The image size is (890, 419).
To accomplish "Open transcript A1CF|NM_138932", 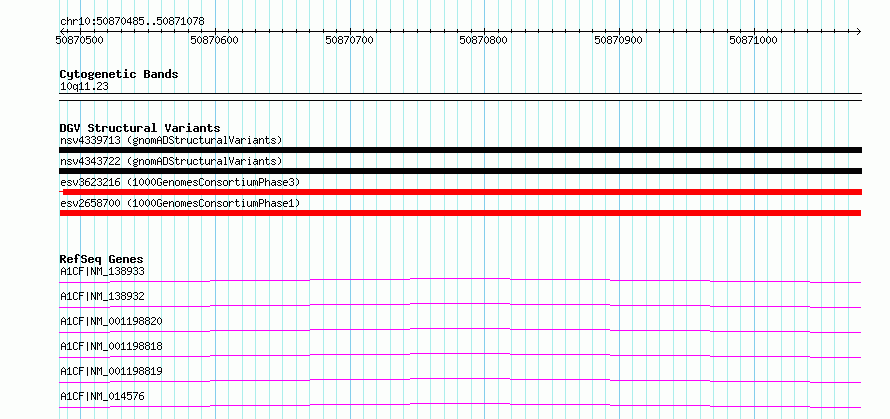I will 102,296.
